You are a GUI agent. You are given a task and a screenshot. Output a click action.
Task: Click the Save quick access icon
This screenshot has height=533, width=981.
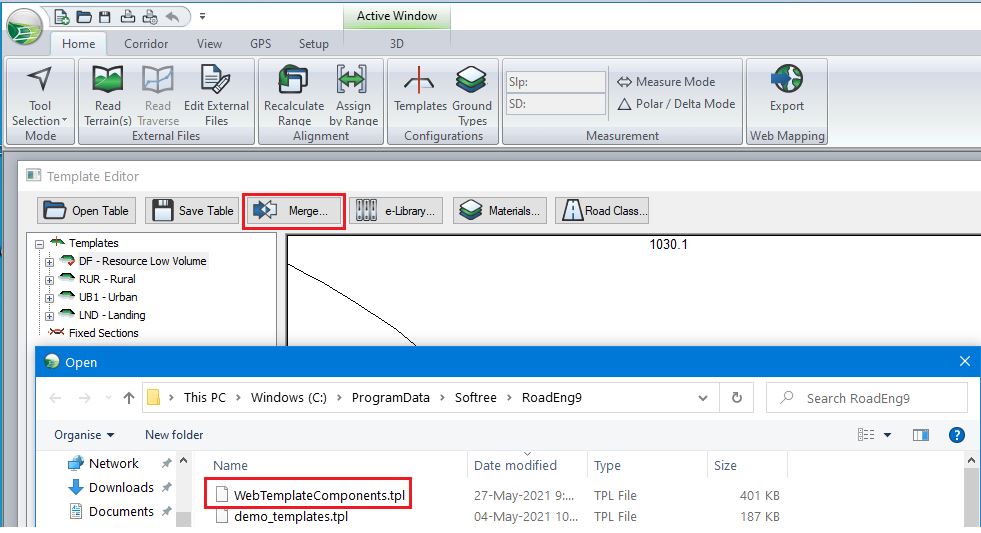pos(104,17)
